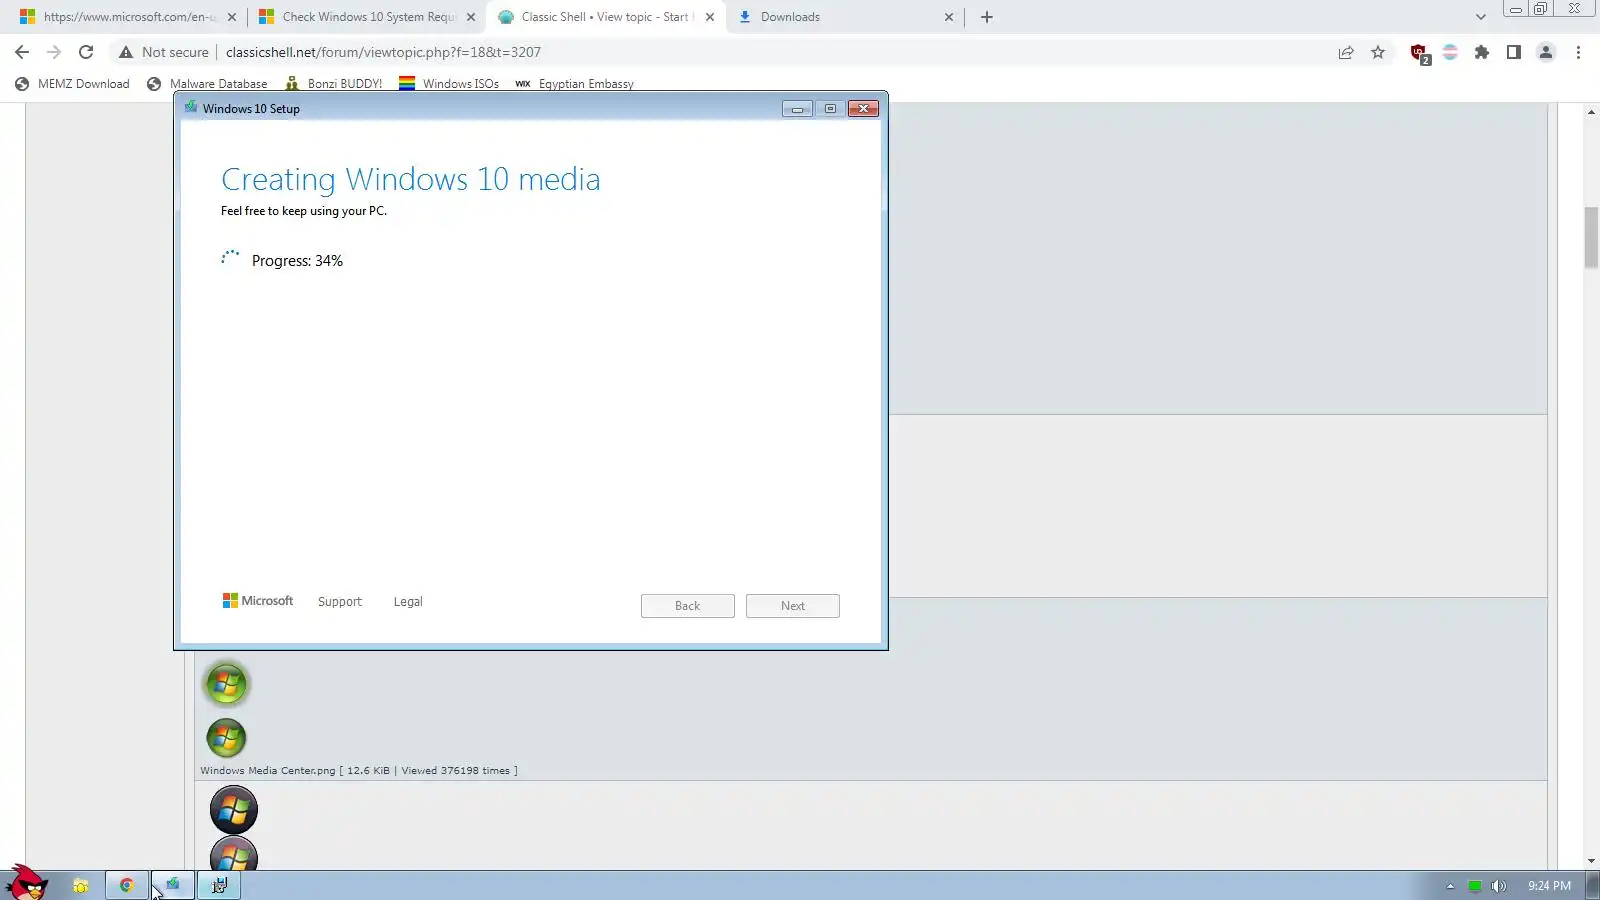Screen dimensions: 1600x900
Task: Open the Windows ISOs bookmark
Action: point(449,84)
